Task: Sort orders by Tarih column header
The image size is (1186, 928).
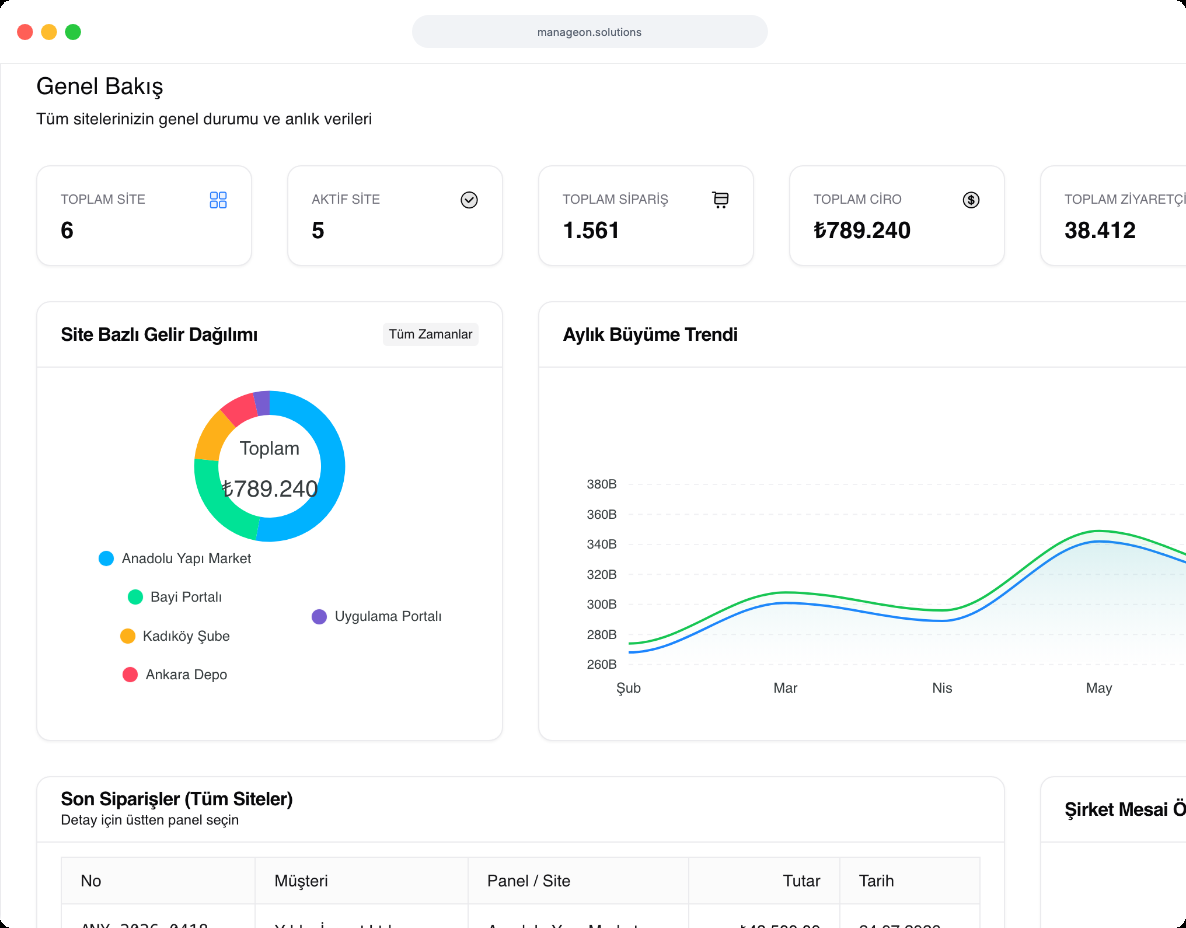Action: pos(876,880)
